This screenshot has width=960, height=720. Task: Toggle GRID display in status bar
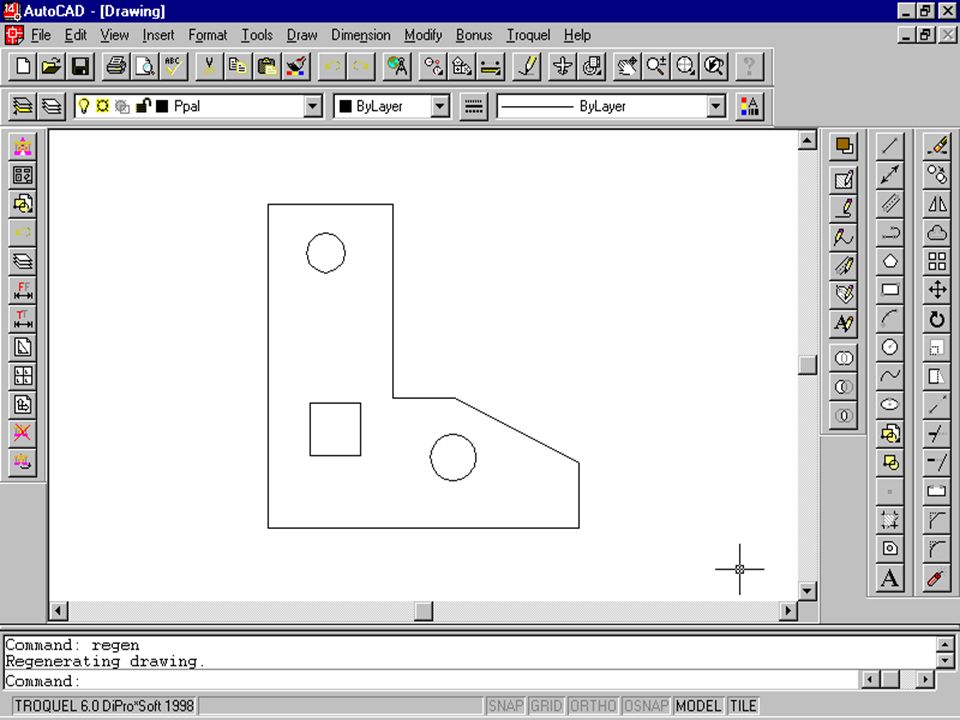click(546, 706)
